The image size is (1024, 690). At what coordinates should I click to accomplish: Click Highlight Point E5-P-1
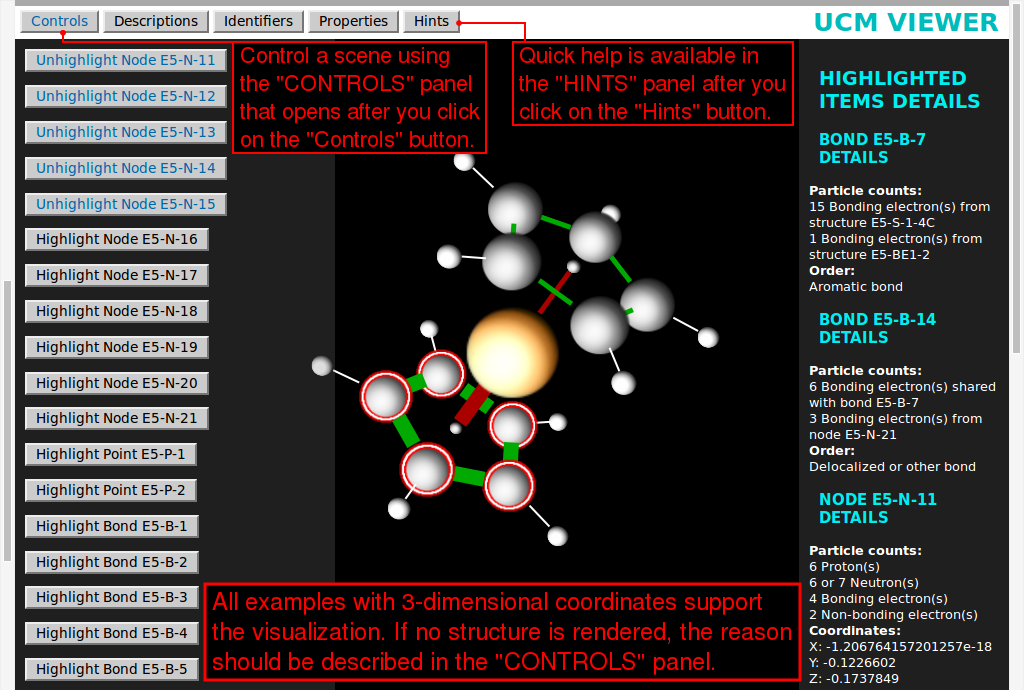(110, 454)
